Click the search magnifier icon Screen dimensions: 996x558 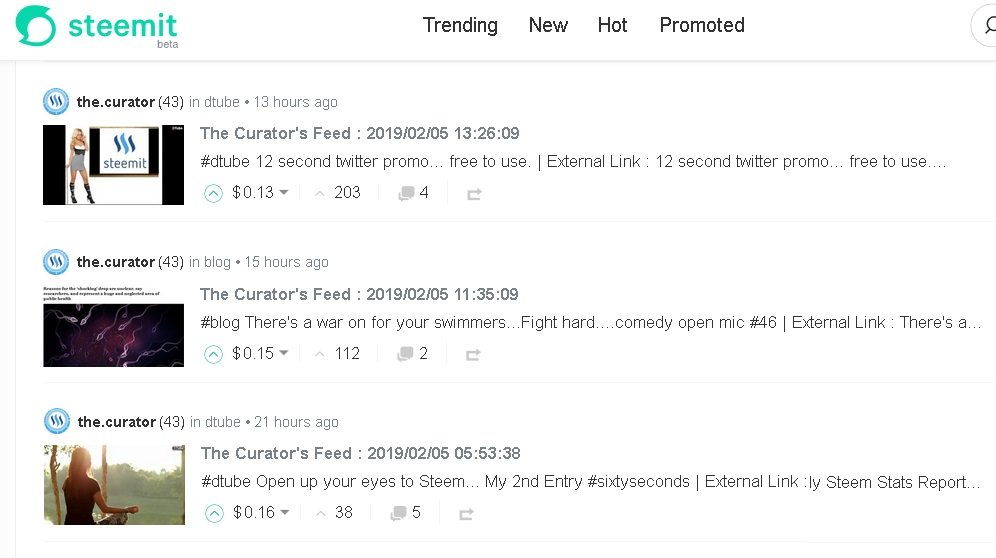tap(990, 25)
